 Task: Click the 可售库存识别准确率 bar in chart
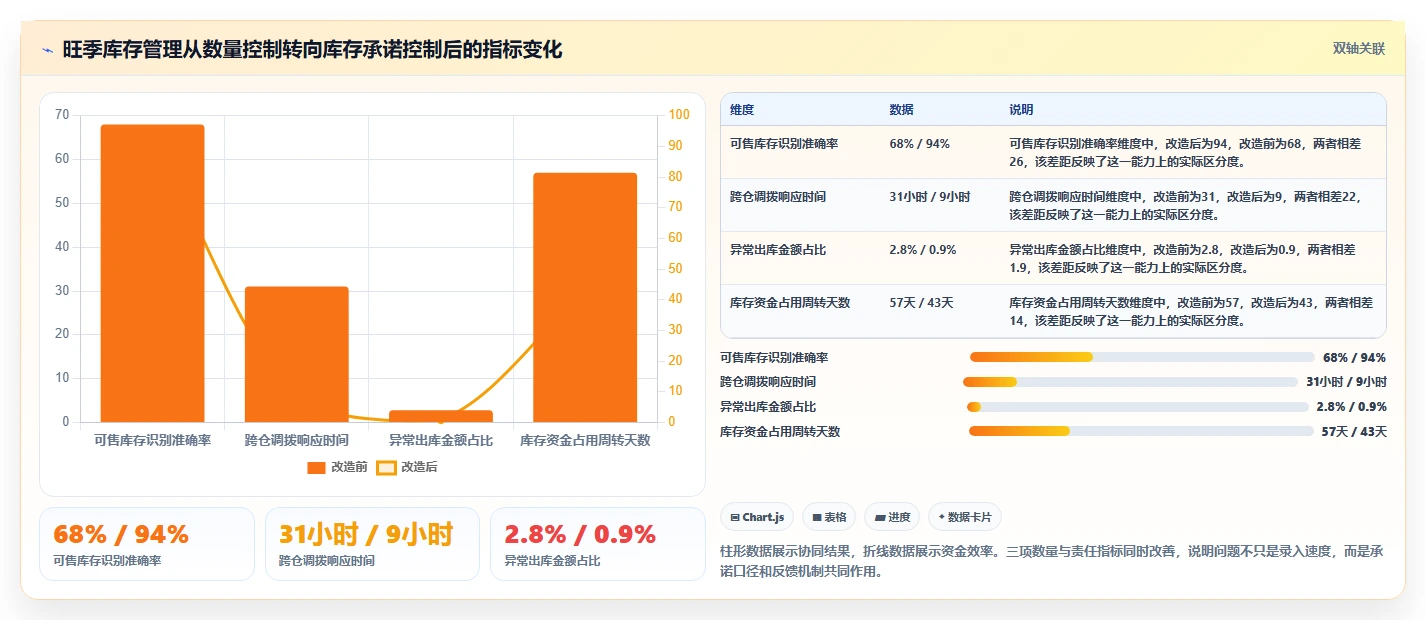(x=152, y=273)
